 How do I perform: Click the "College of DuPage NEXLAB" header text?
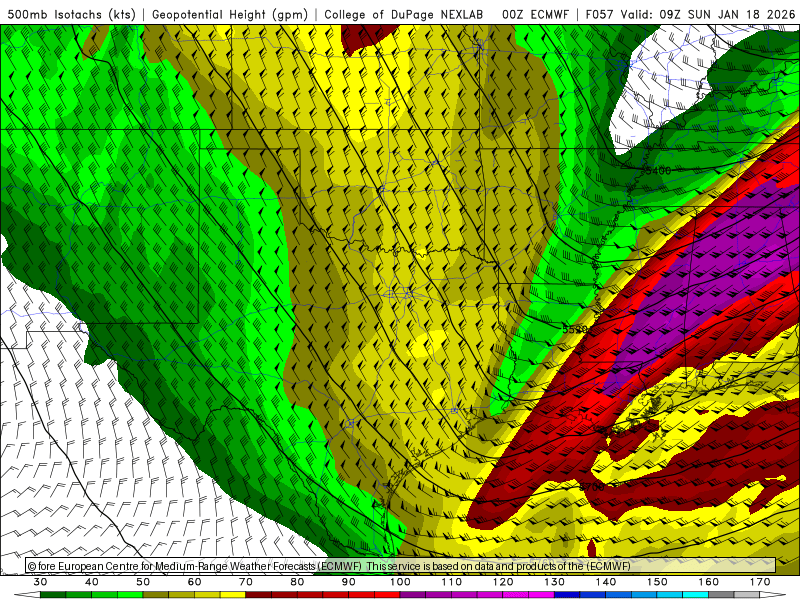click(x=403, y=14)
